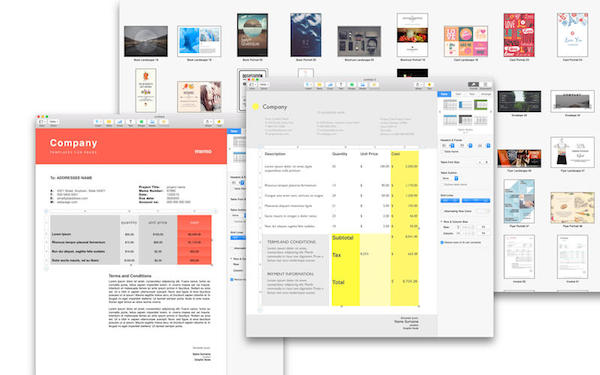Click Tips icon in front invoice window toolbar
This screenshot has height=375, width=600.
click(x=429, y=84)
